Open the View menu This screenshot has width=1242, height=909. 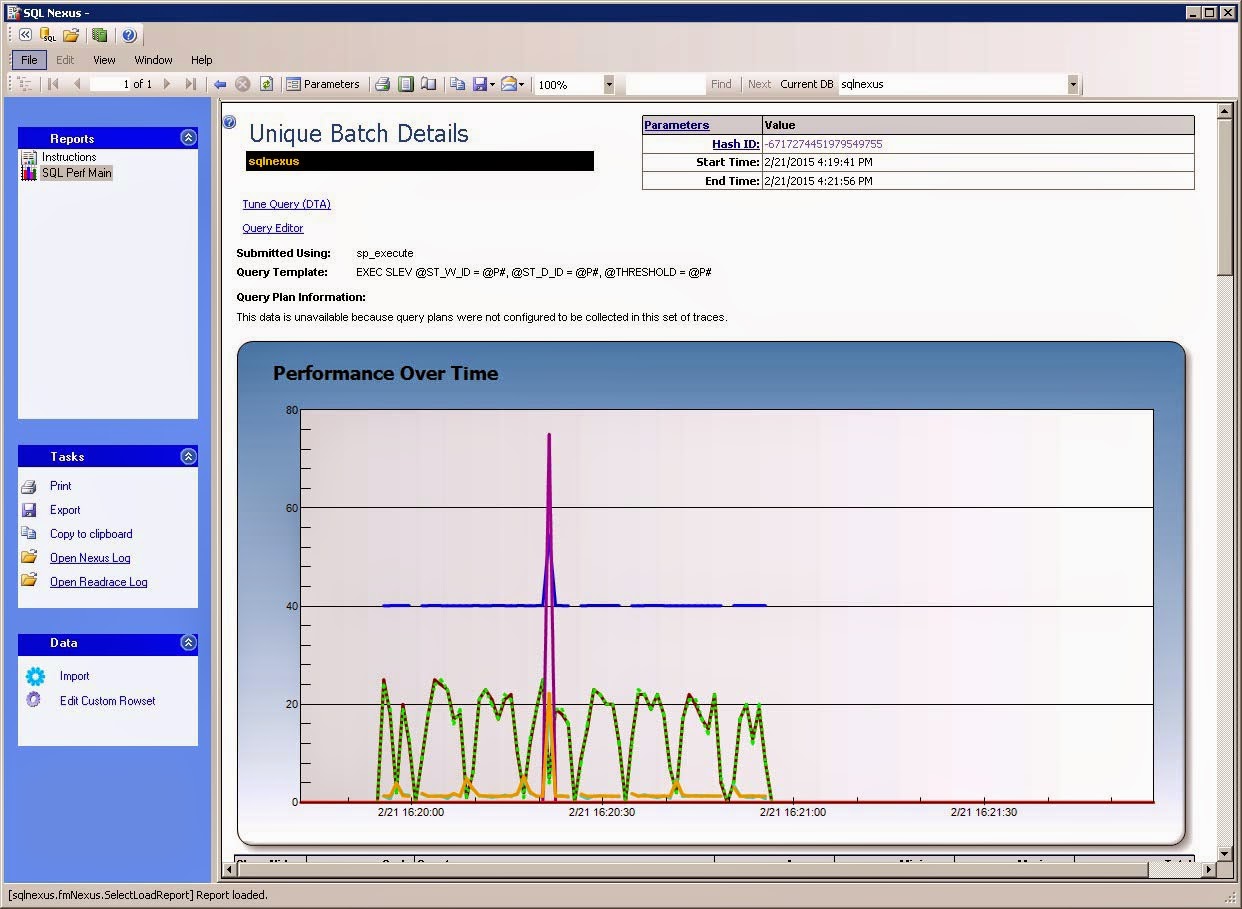tap(104, 60)
